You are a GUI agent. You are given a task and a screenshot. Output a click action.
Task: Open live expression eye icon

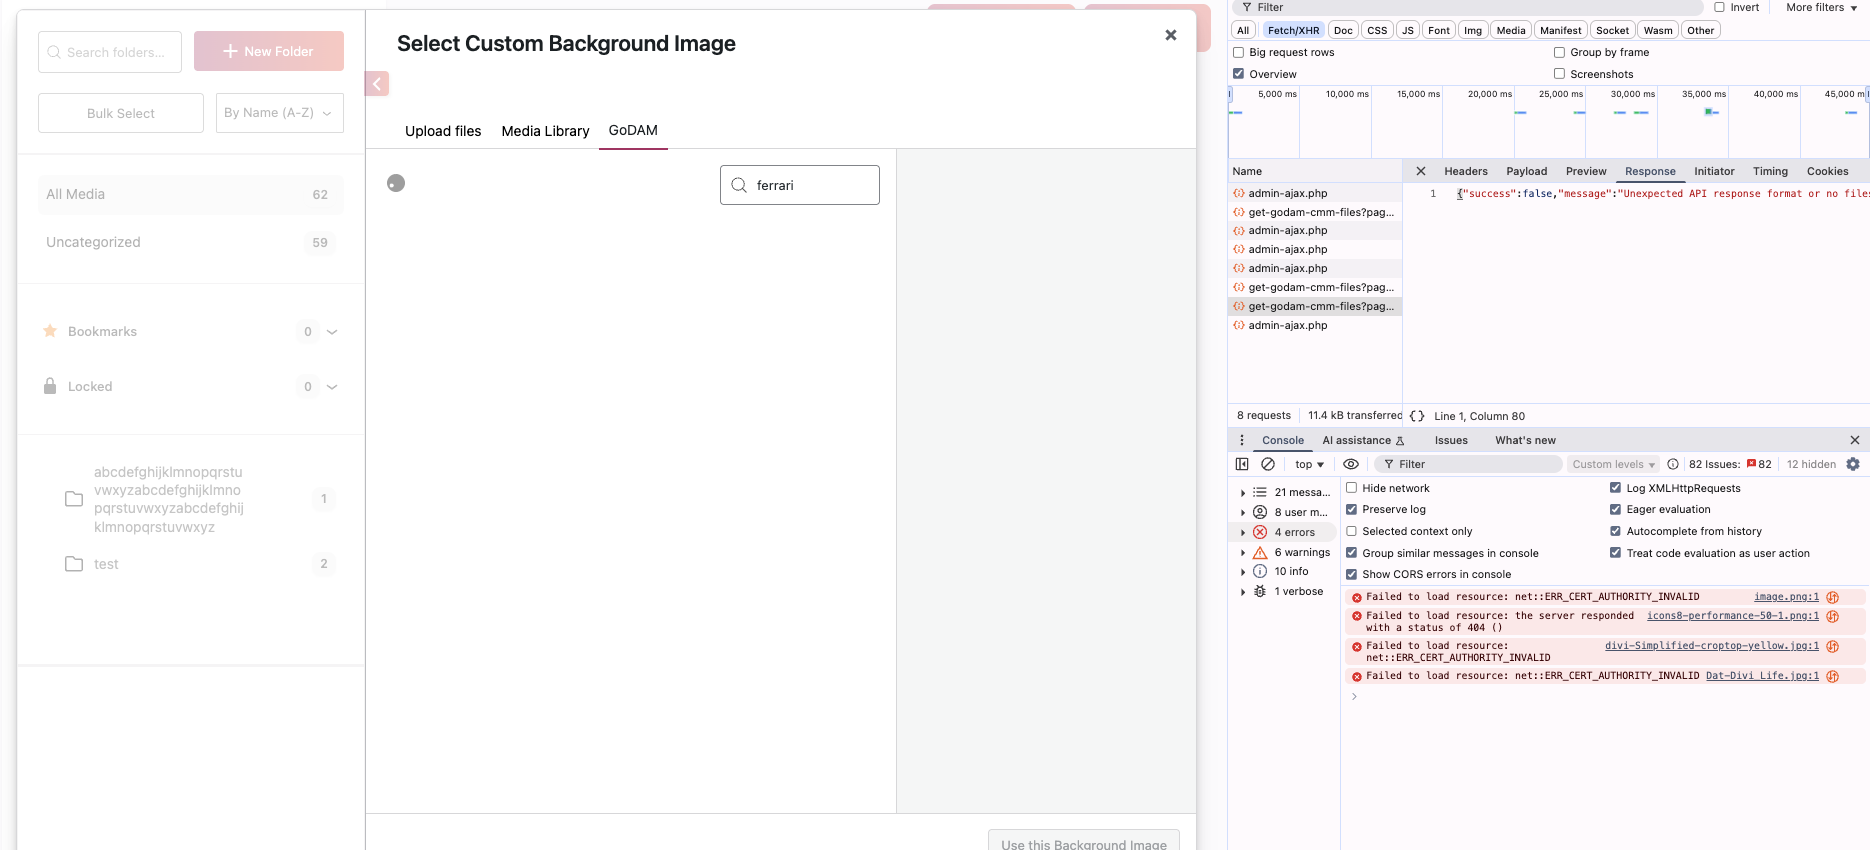point(1351,464)
